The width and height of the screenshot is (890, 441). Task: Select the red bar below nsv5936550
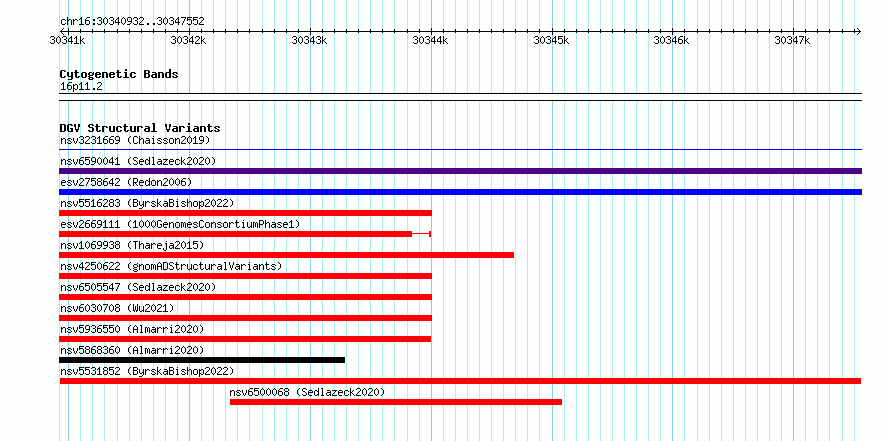[x=245, y=339]
